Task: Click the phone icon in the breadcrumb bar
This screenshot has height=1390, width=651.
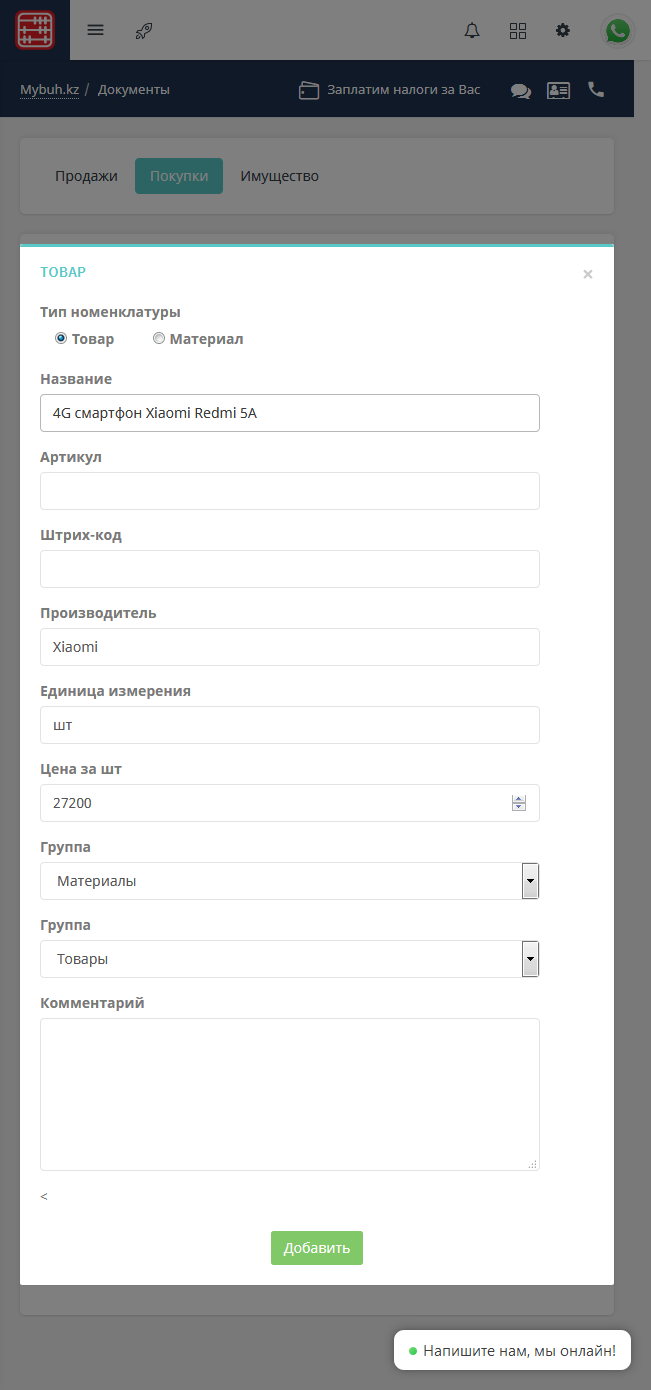Action: point(596,89)
